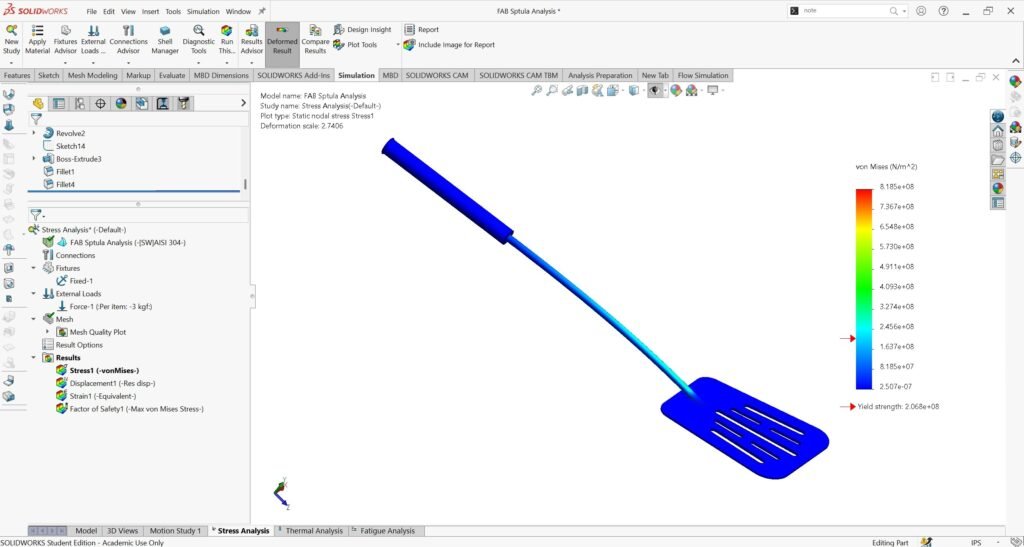1024x547 pixels.
Task: Expand the Mesh Quality Plot node
Action: pos(47,332)
